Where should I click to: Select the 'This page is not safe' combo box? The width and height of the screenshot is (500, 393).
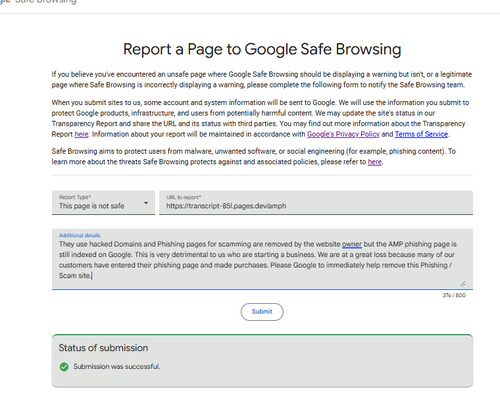click(x=103, y=203)
